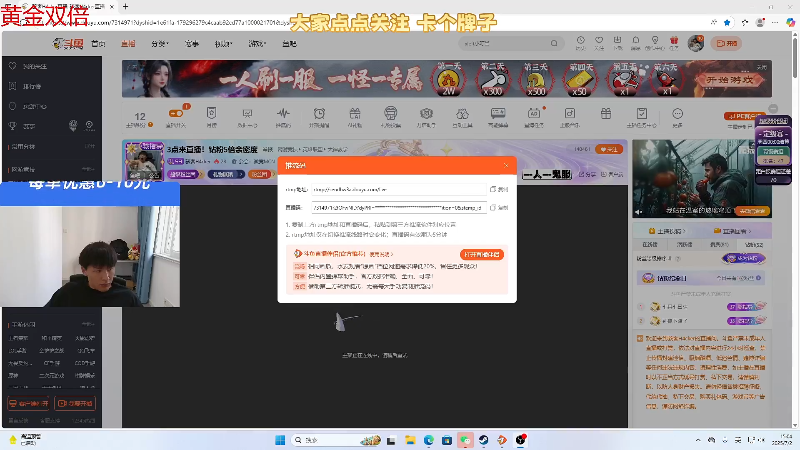800x450 pixels.
Task: Close the stream key dialog
Action: click(506, 165)
